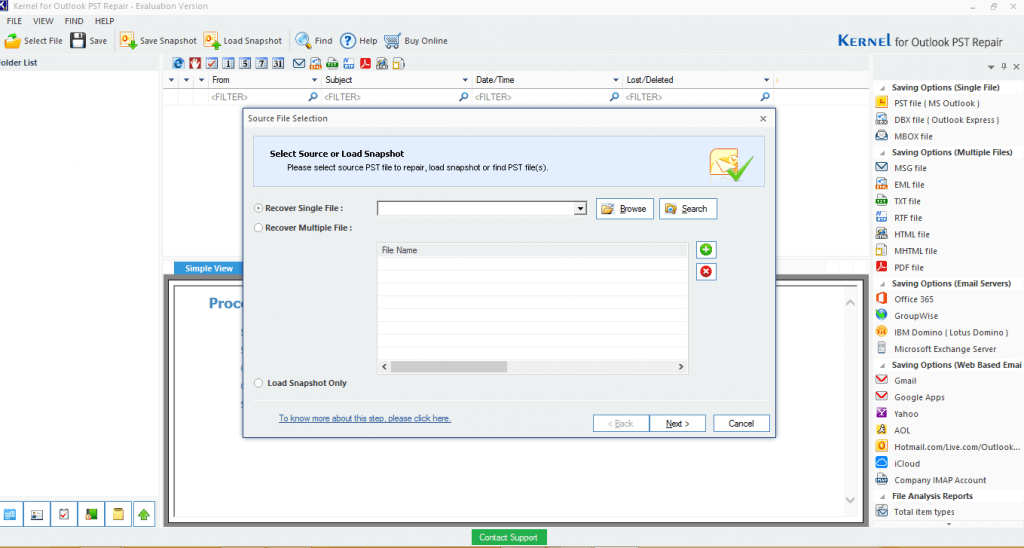Collapse Saving Options (Single File) section
Image resolution: width=1024 pixels, height=548 pixels.
point(883,88)
